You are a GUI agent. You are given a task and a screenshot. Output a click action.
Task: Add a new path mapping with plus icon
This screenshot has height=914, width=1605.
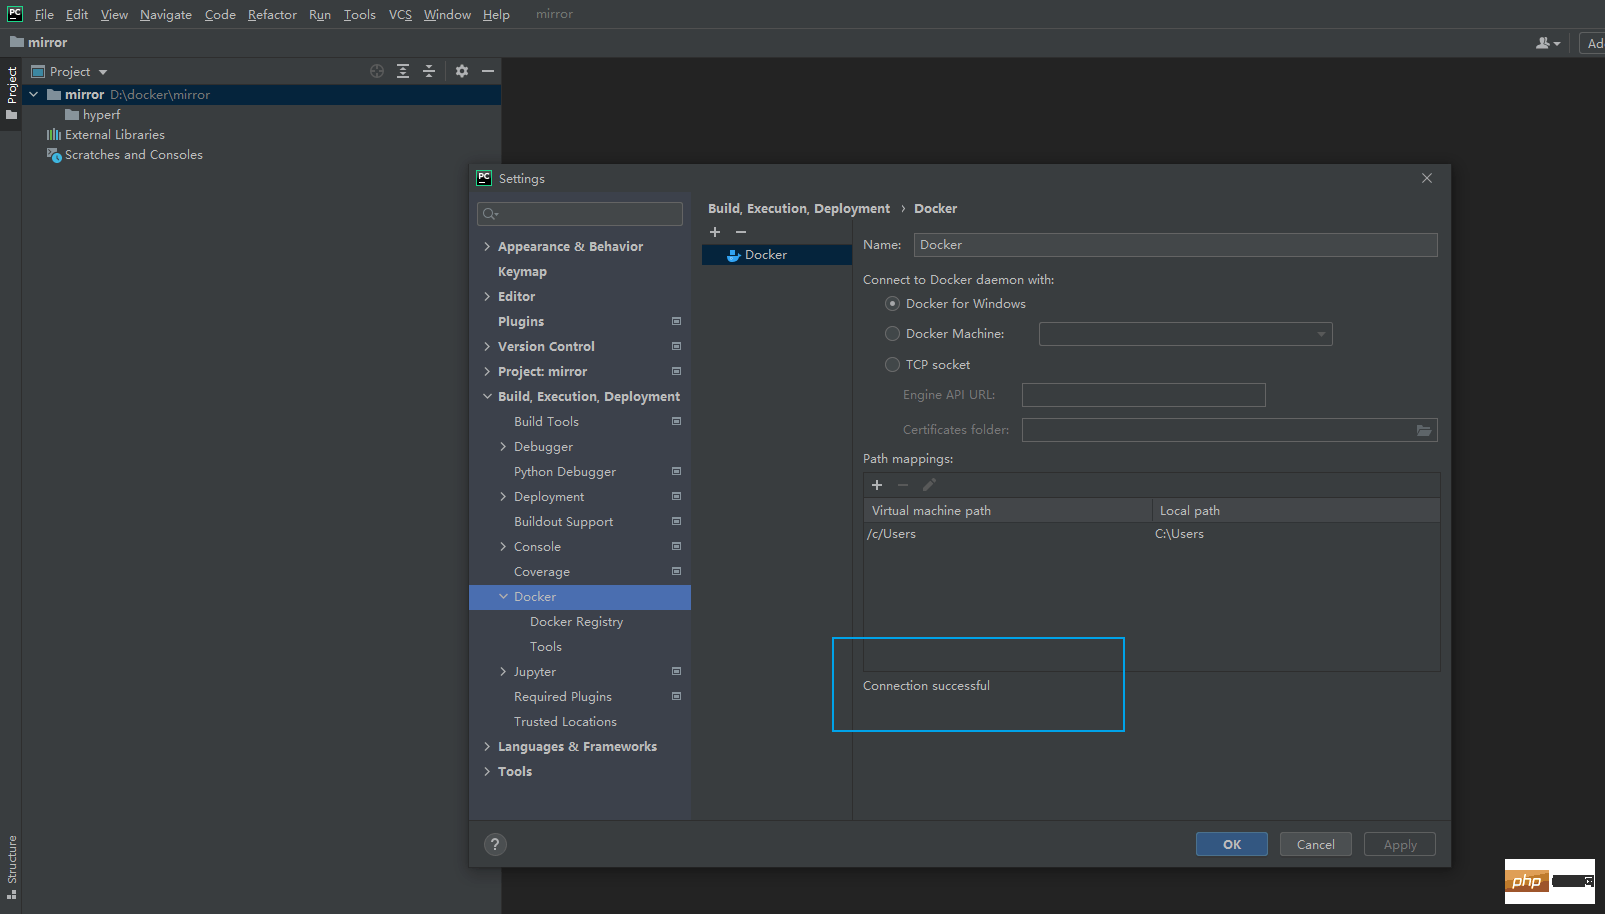coord(877,485)
